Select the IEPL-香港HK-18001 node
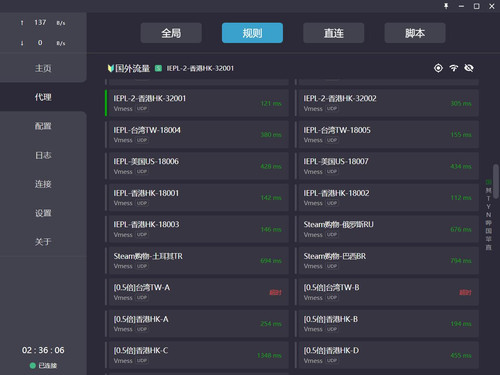The image size is (500, 375). click(x=197, y=198)
